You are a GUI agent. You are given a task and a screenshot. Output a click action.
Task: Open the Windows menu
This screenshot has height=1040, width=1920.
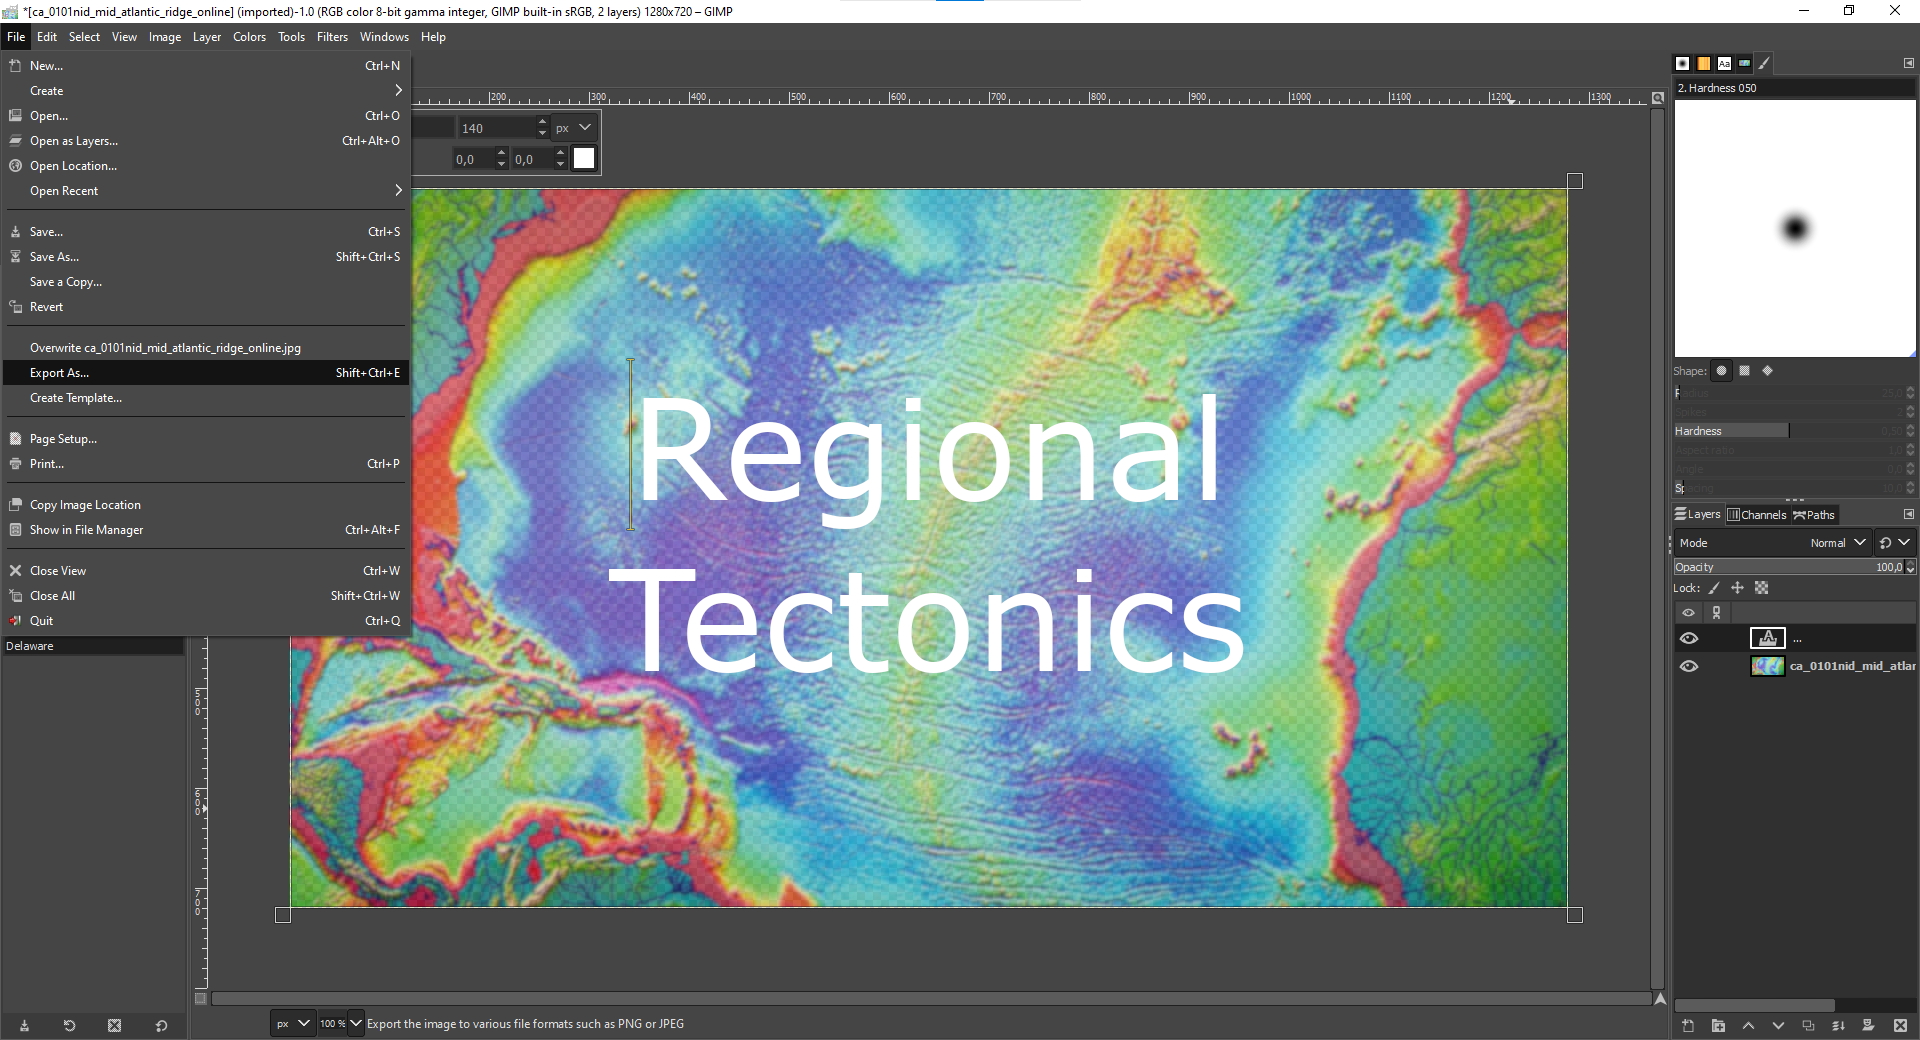coord(384,37)
